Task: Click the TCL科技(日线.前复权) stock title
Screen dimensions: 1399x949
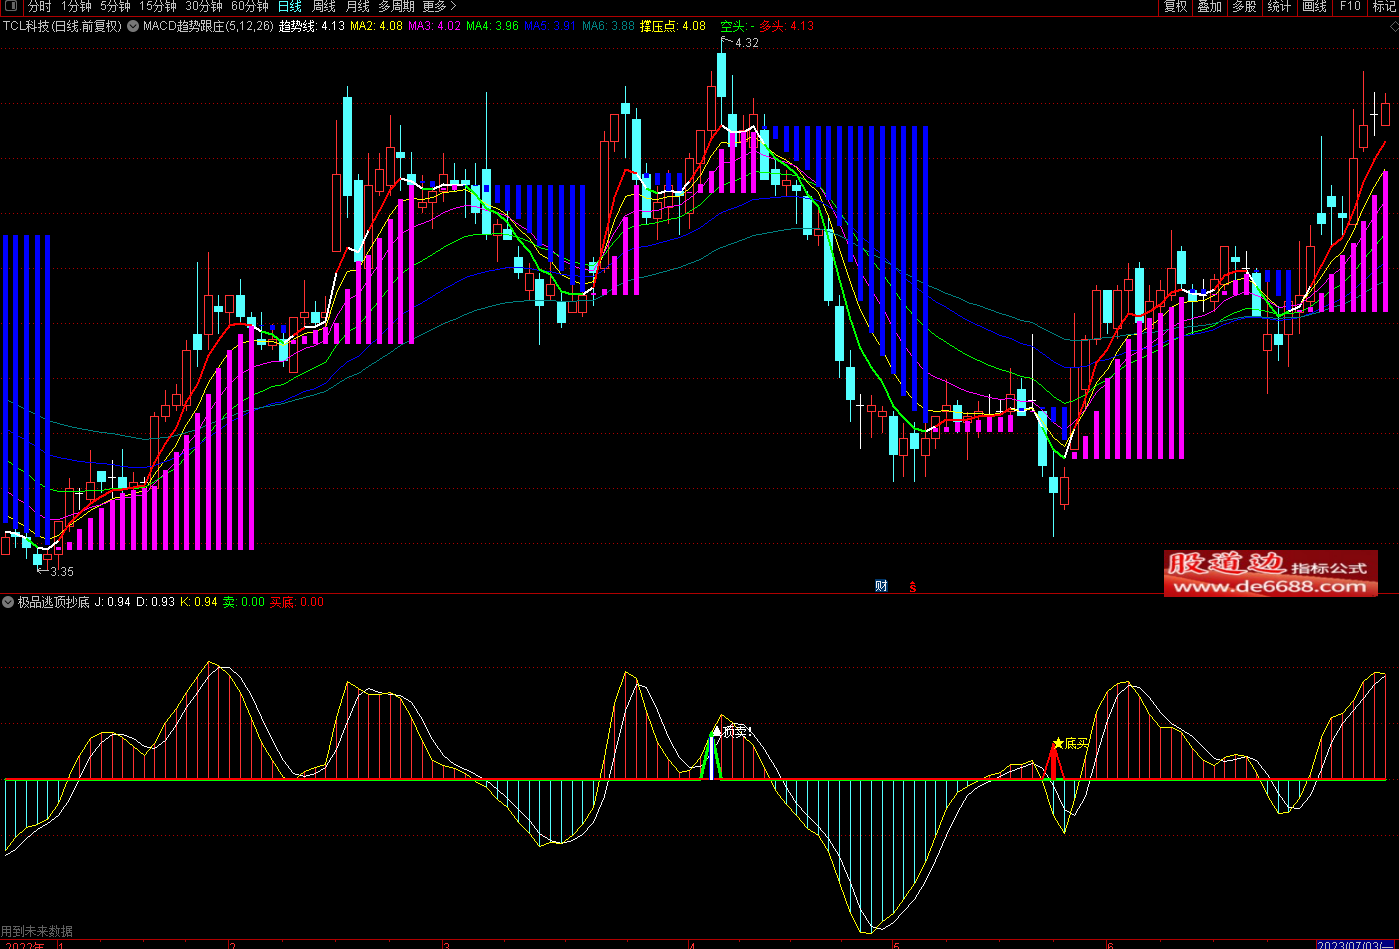Action: 62,26
